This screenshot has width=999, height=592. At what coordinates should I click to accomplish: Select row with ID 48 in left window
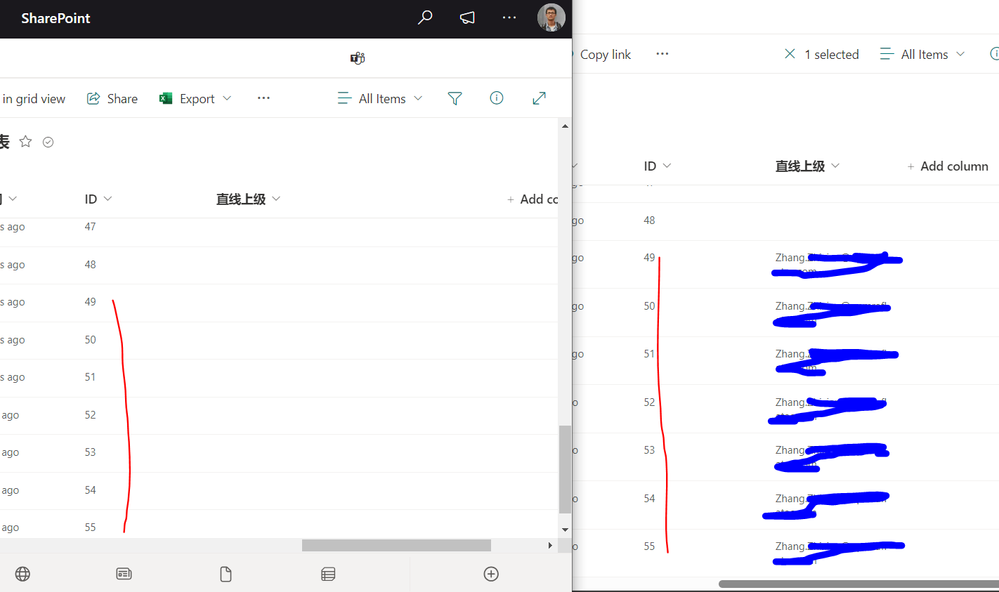point(279,264)
